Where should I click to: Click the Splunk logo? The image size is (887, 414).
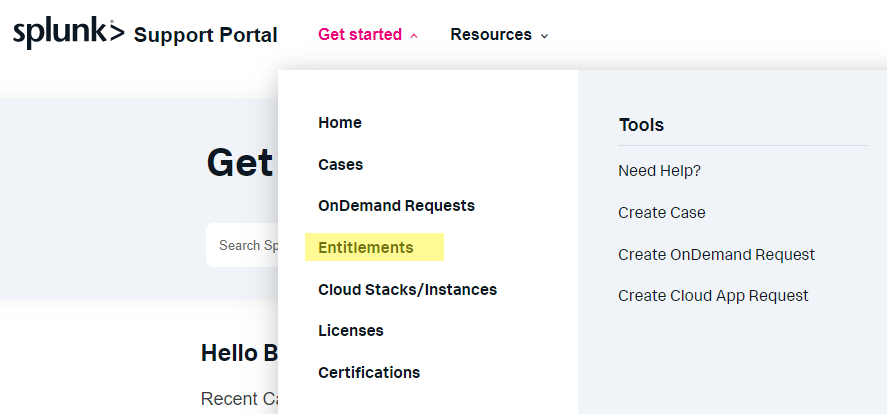pyautogui.click(x=68, y=33)
